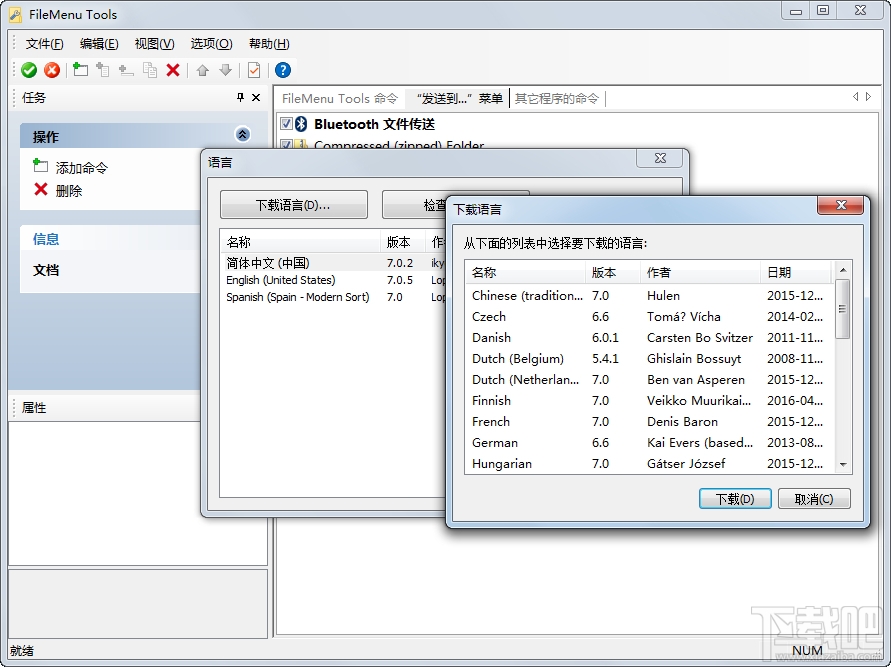The height and width of the screenshot is (667, 891).
Task: Sort the download list by 名称 column header
Action: [525, 272]
